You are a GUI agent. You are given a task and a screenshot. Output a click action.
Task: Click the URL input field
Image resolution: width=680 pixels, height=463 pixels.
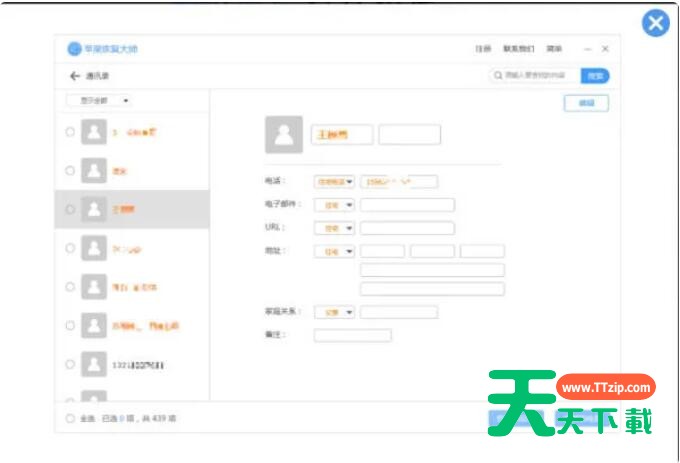pos(407,228)
